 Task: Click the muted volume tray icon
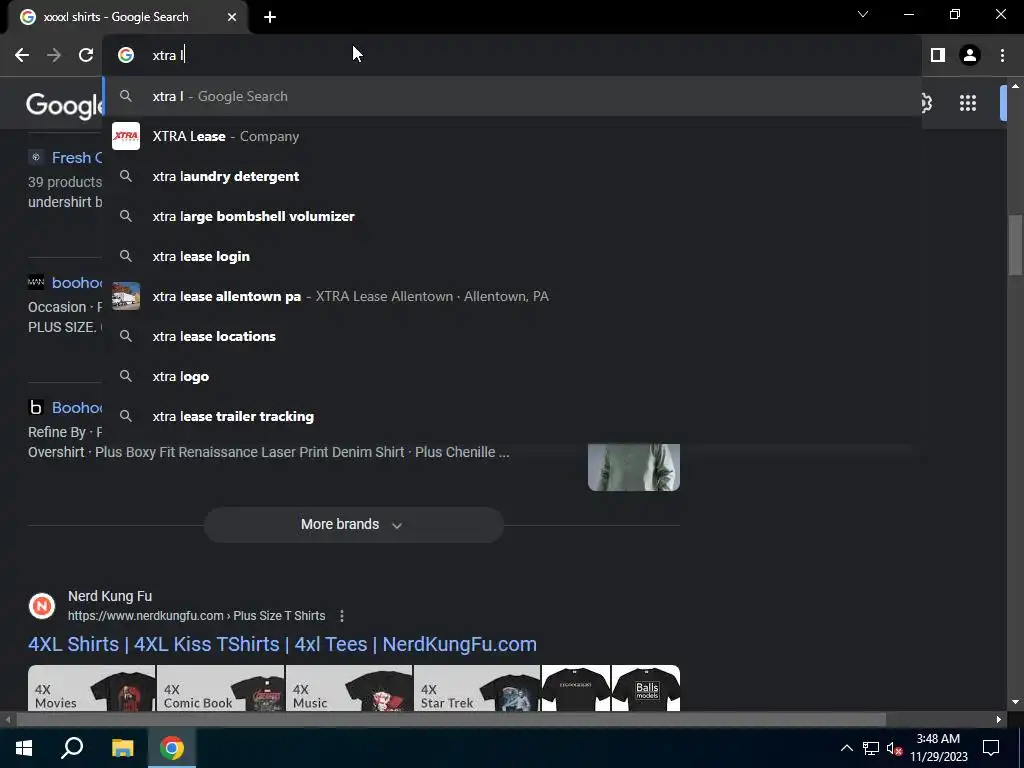895,748
